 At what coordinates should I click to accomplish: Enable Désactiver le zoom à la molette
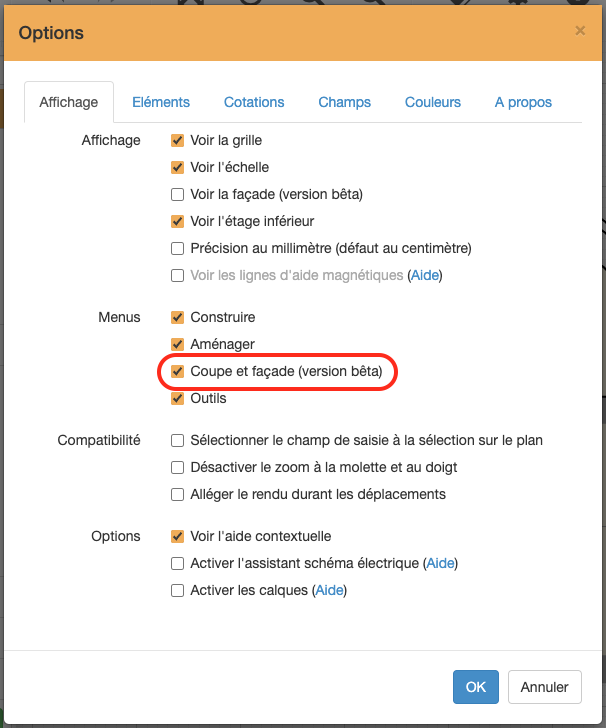[x=178, y=468]
